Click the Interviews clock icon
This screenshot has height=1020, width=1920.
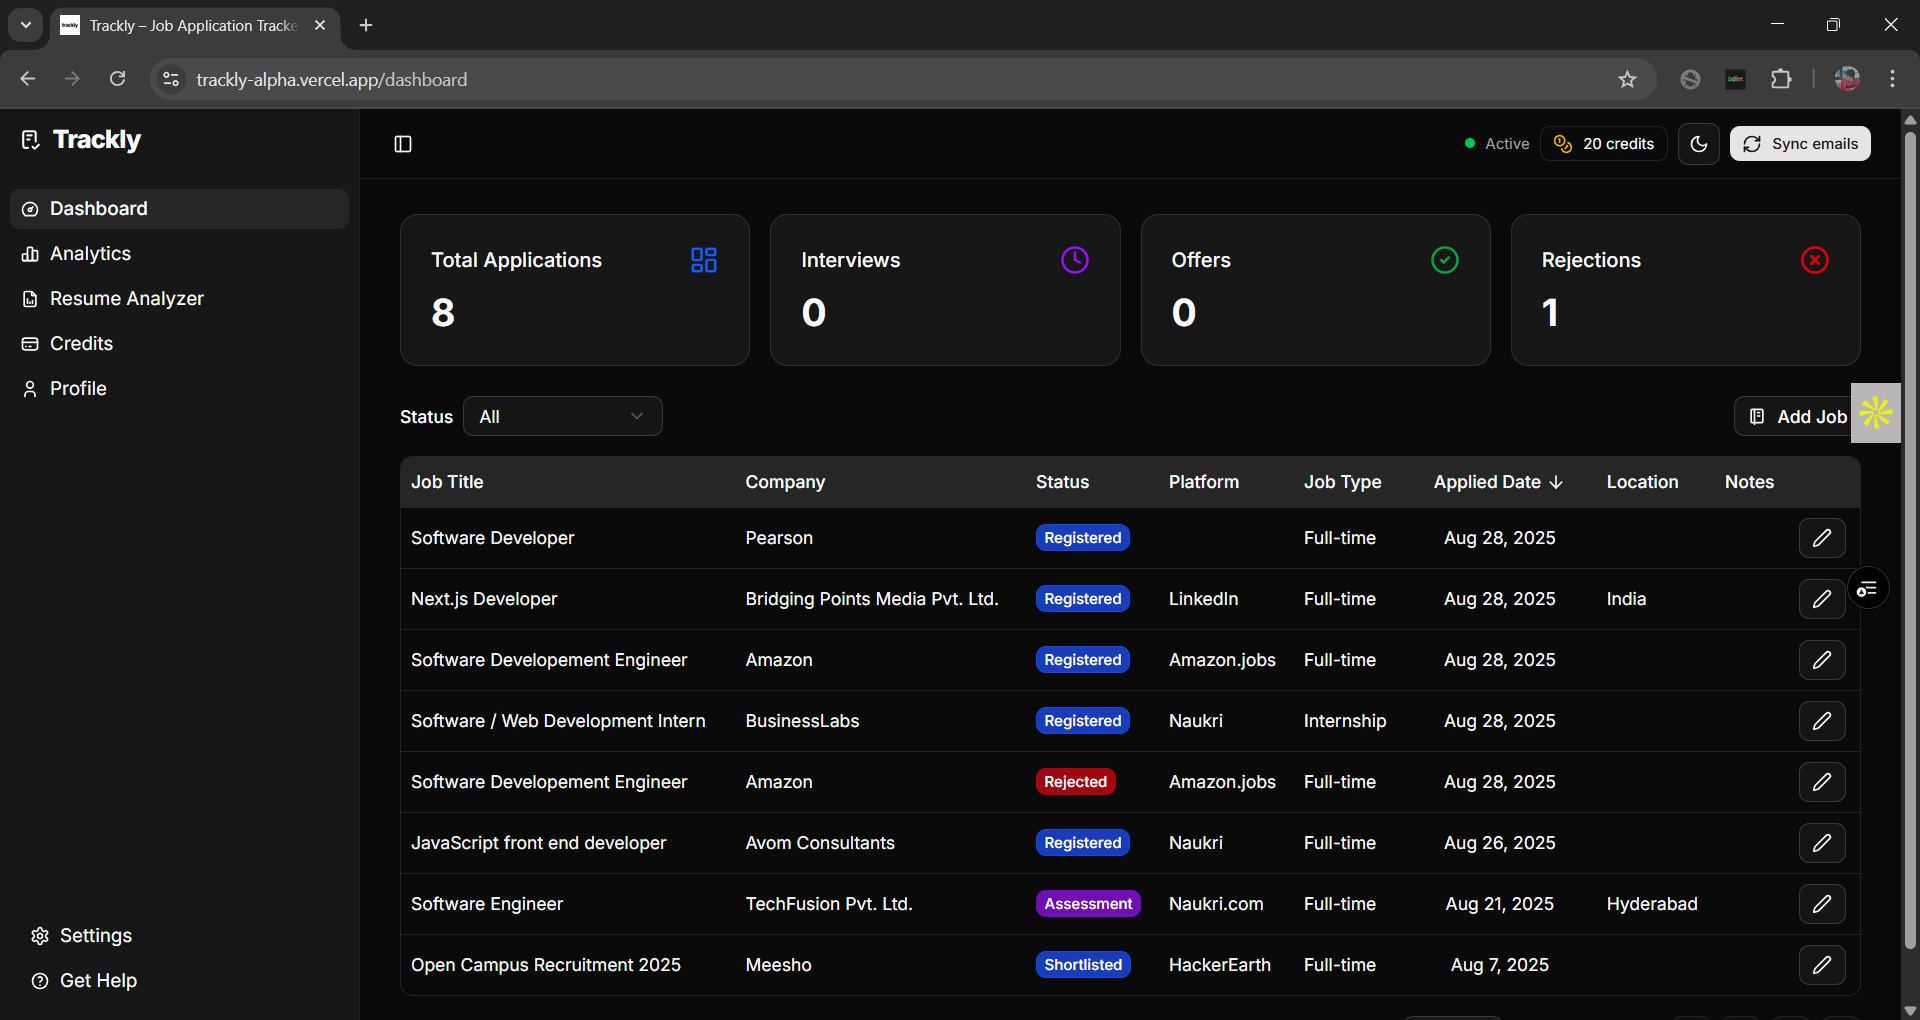tap(1074, 260)
